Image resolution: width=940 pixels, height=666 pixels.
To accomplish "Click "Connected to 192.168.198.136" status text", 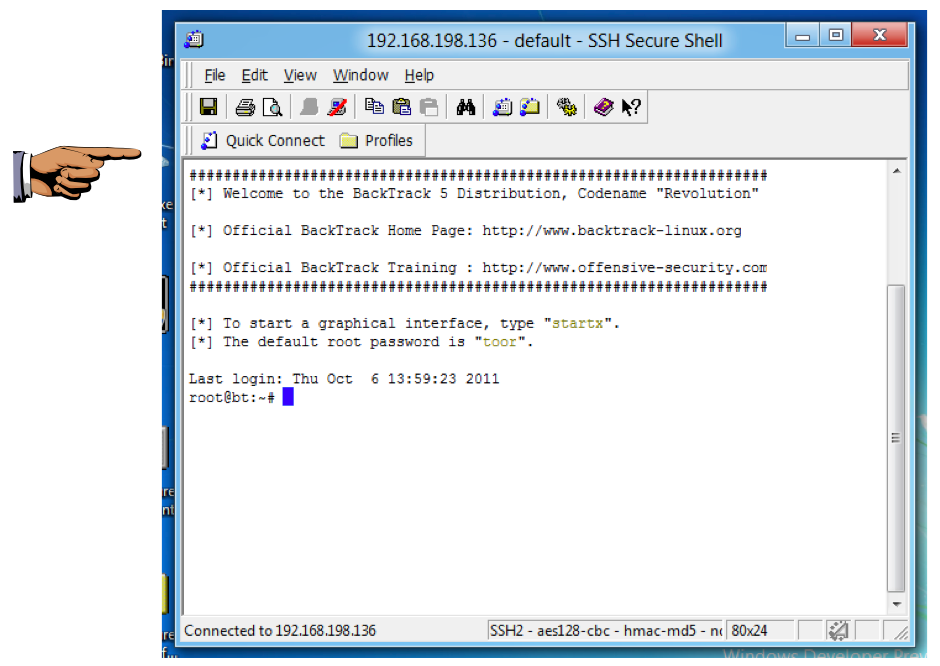I will pyautogui.click(x=280, y=631).
